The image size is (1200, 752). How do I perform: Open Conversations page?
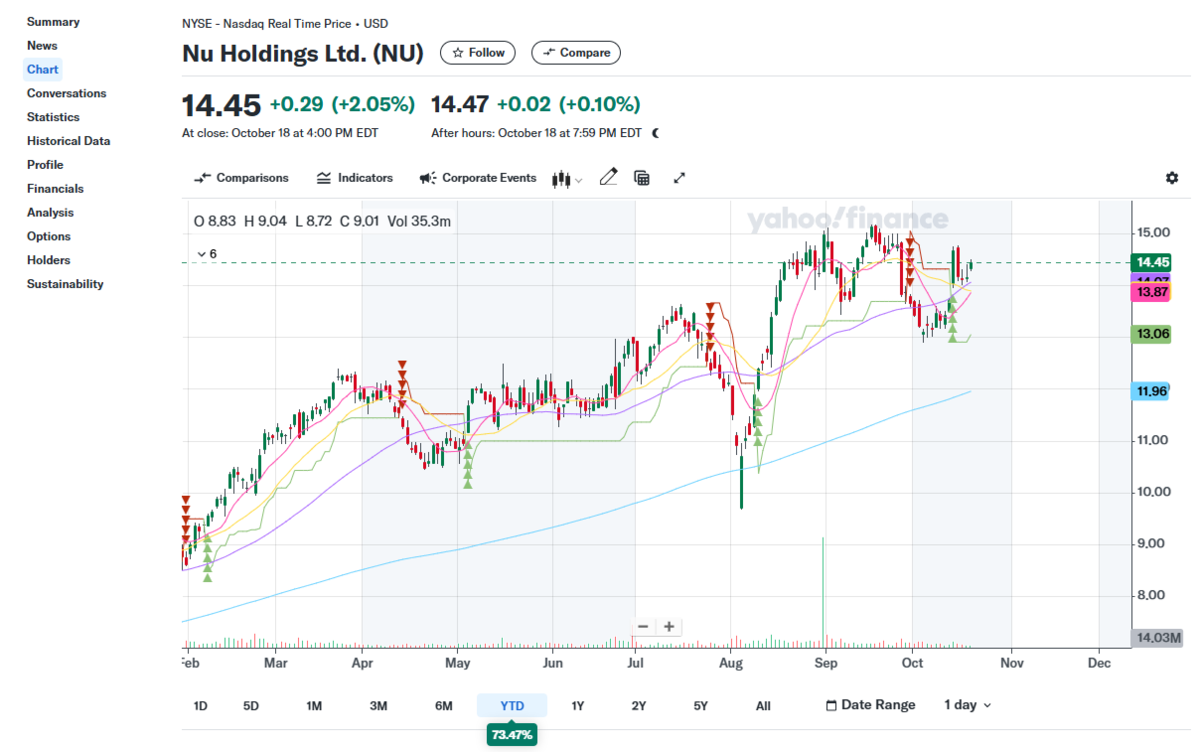tap(66, 93)
